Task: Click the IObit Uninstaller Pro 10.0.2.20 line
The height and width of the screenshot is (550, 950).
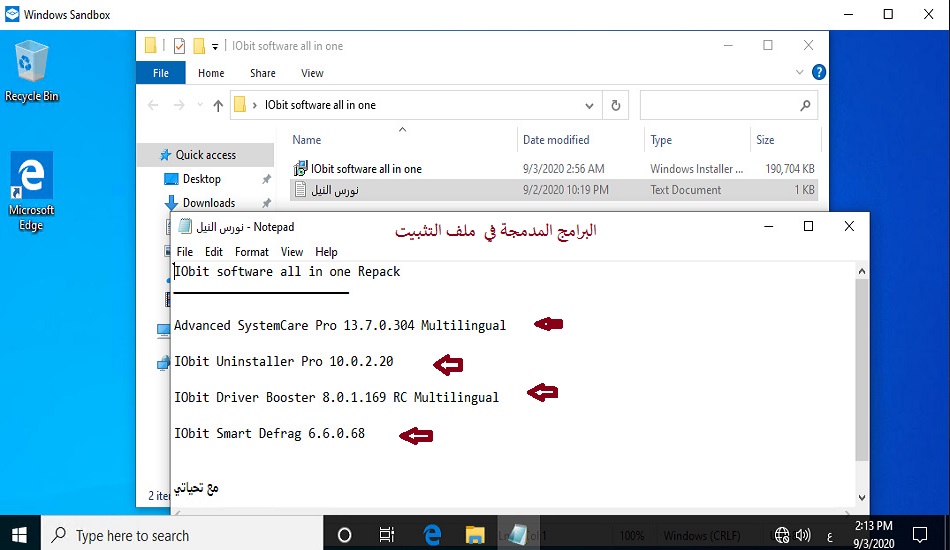Action: click(x=284, y=361)
